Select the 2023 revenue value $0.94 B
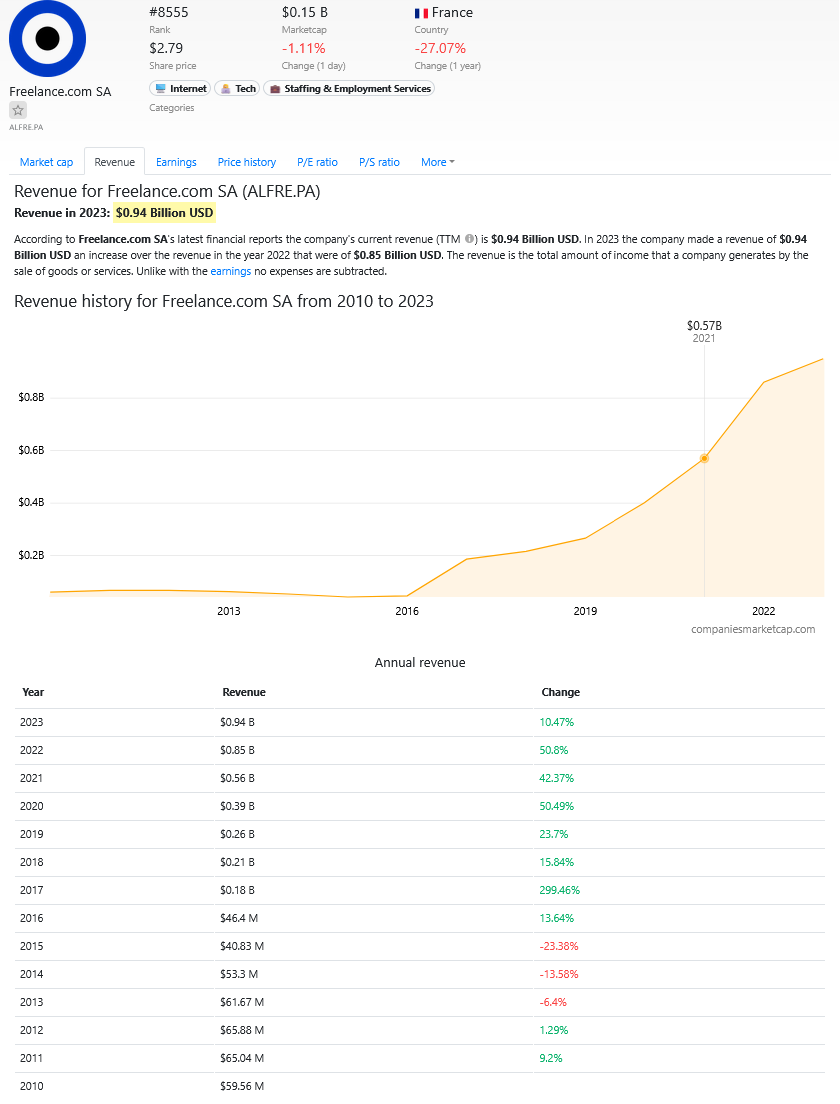 237,722
